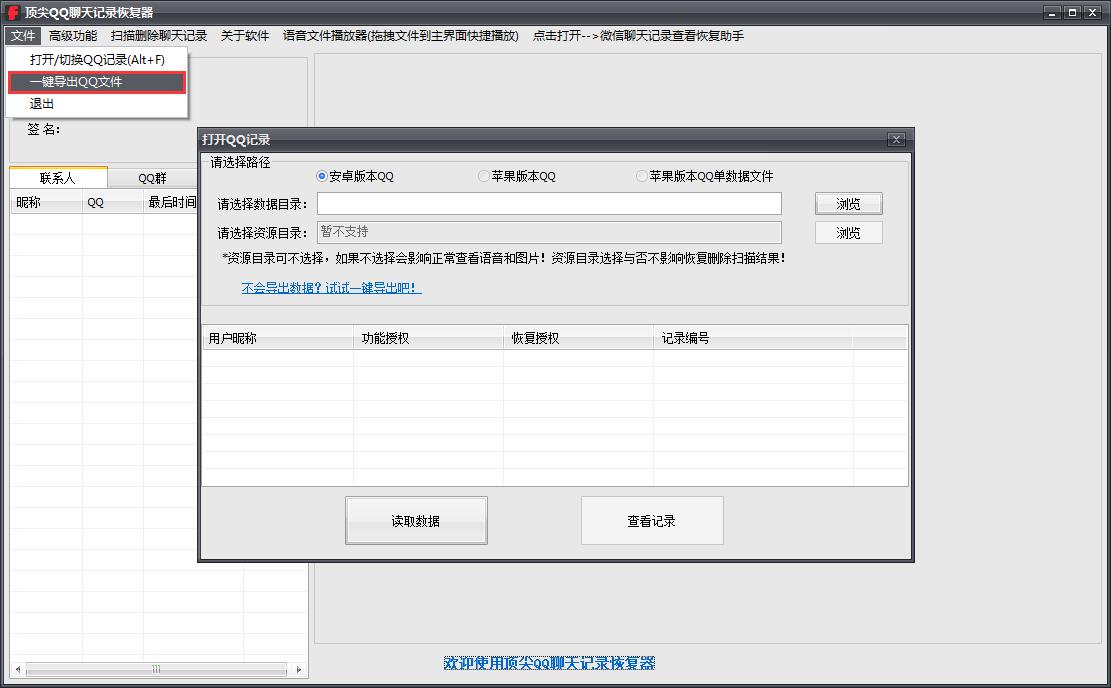The image size is (1111, 688).
Task: Click 浏览 button for the data directory
Action: 848,203
